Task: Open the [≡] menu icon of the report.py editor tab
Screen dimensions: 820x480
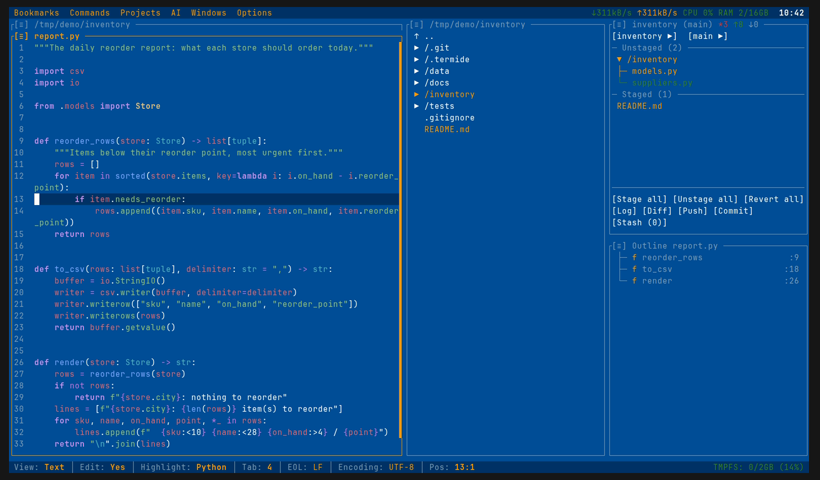Action: pos(21,36)
